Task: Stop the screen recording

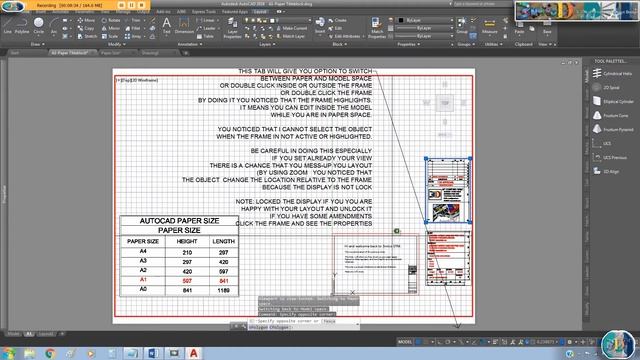Action: (x=141, y=5)
